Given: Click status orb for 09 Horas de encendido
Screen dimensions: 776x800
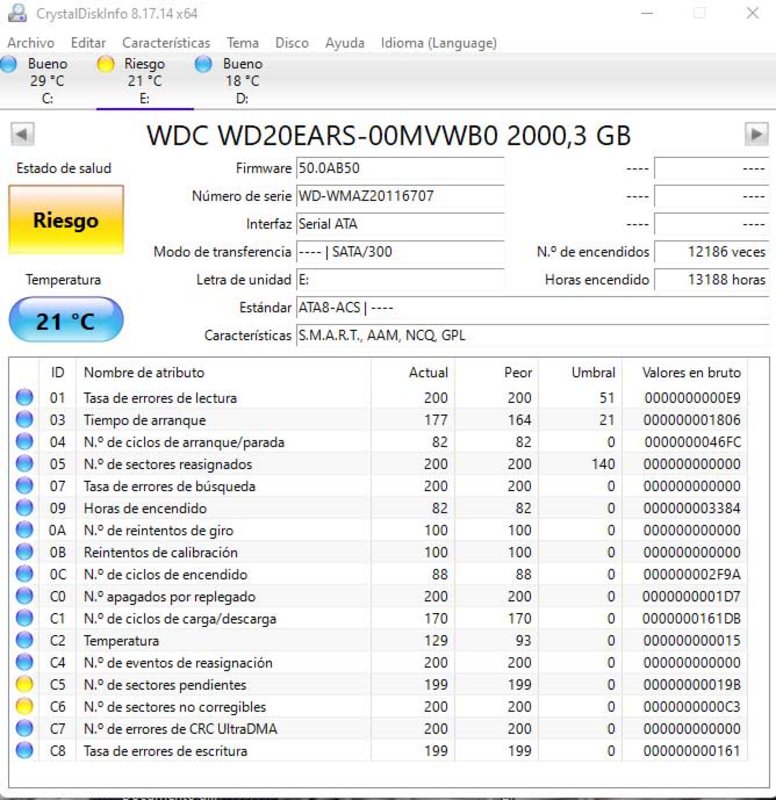Looking at the screenshot, I should tap(24, 508).
